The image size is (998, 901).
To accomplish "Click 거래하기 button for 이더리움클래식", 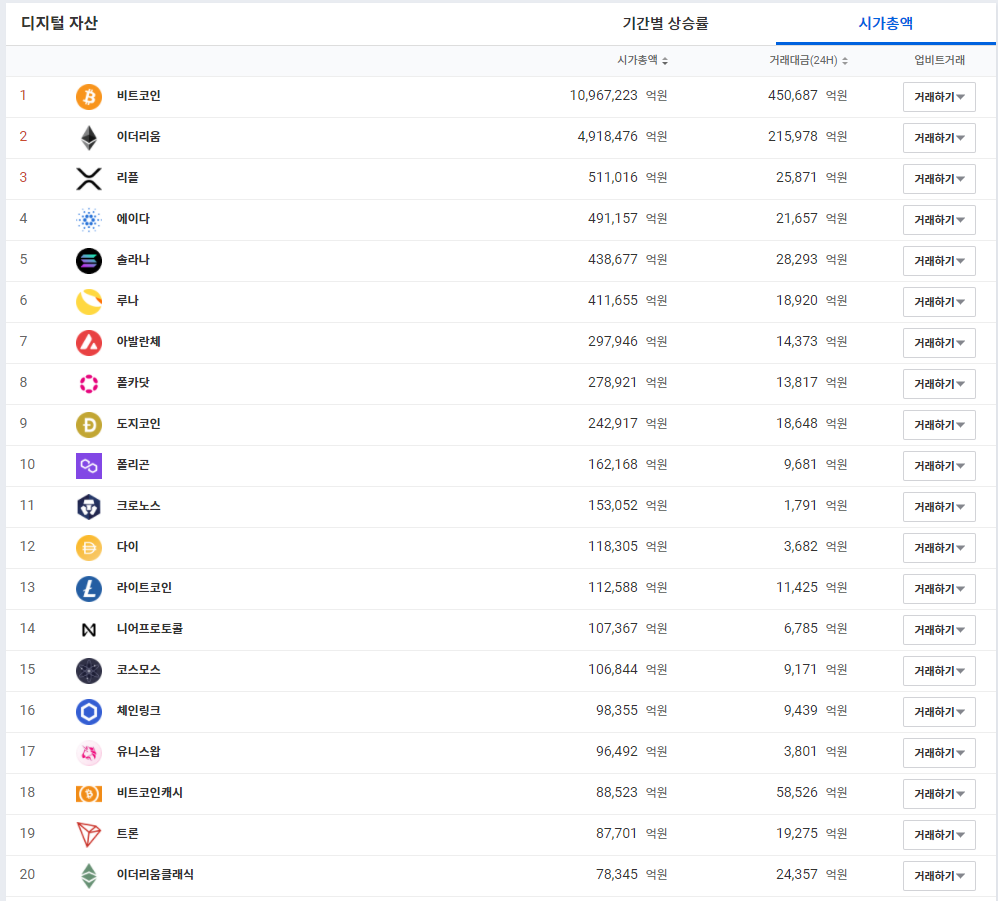I will tap(939, 876).
